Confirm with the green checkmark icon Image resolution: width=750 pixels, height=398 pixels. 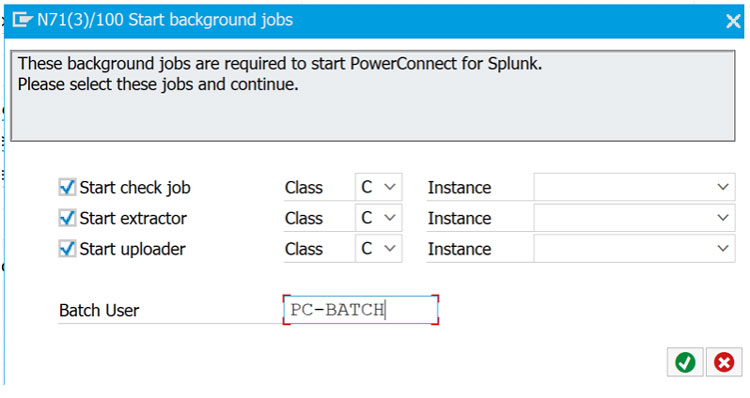[x=685, y=362]
